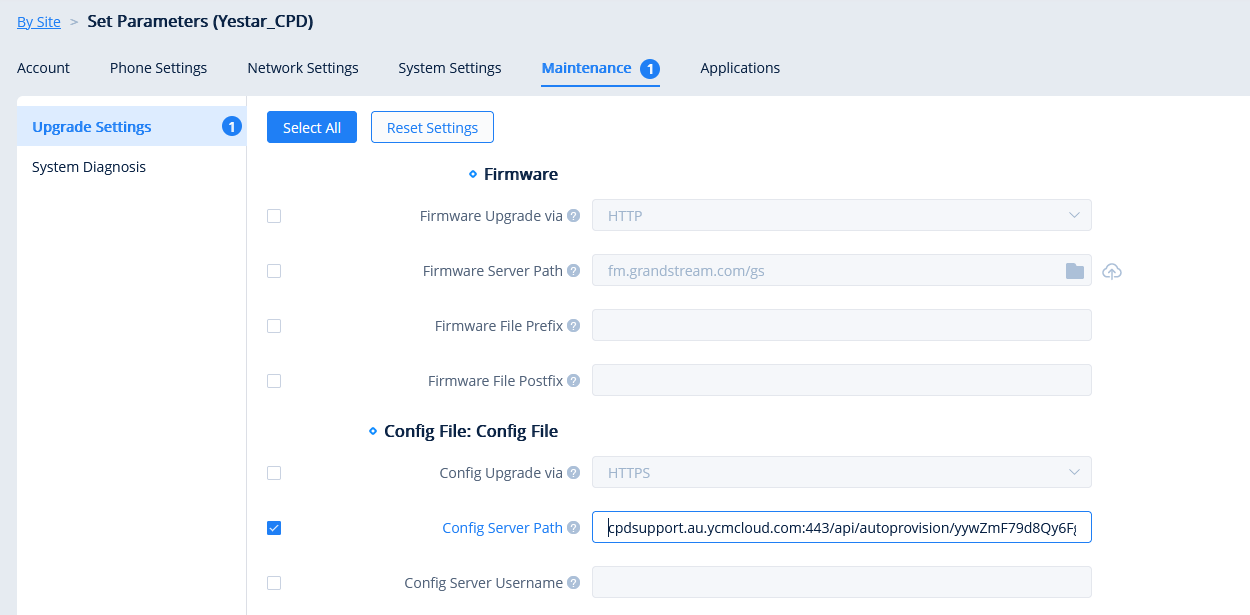Viewport: 1250px width, 615px height.
Task: Switch to the Network Settings tab
Action: [x=303, y=68]
